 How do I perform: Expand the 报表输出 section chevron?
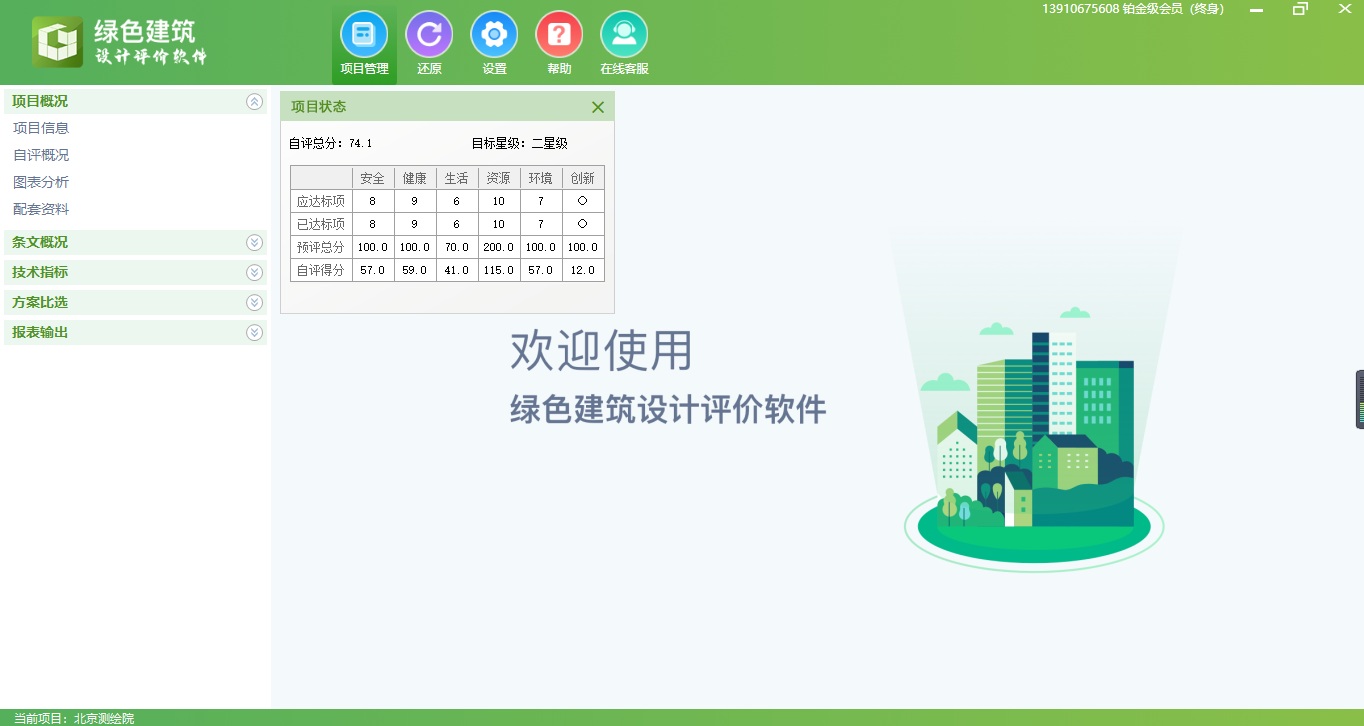click(254, 332)
